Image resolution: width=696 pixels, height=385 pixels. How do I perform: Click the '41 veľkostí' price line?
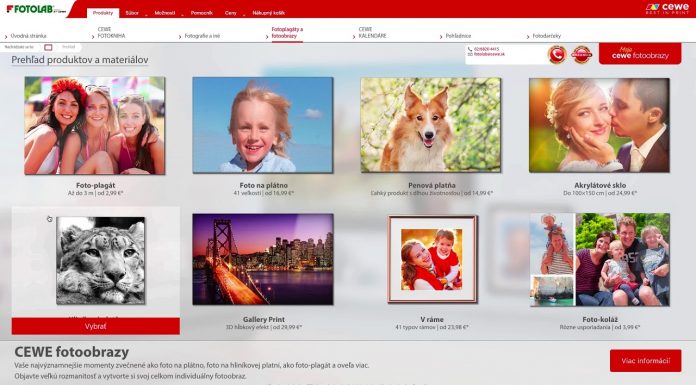264,194
